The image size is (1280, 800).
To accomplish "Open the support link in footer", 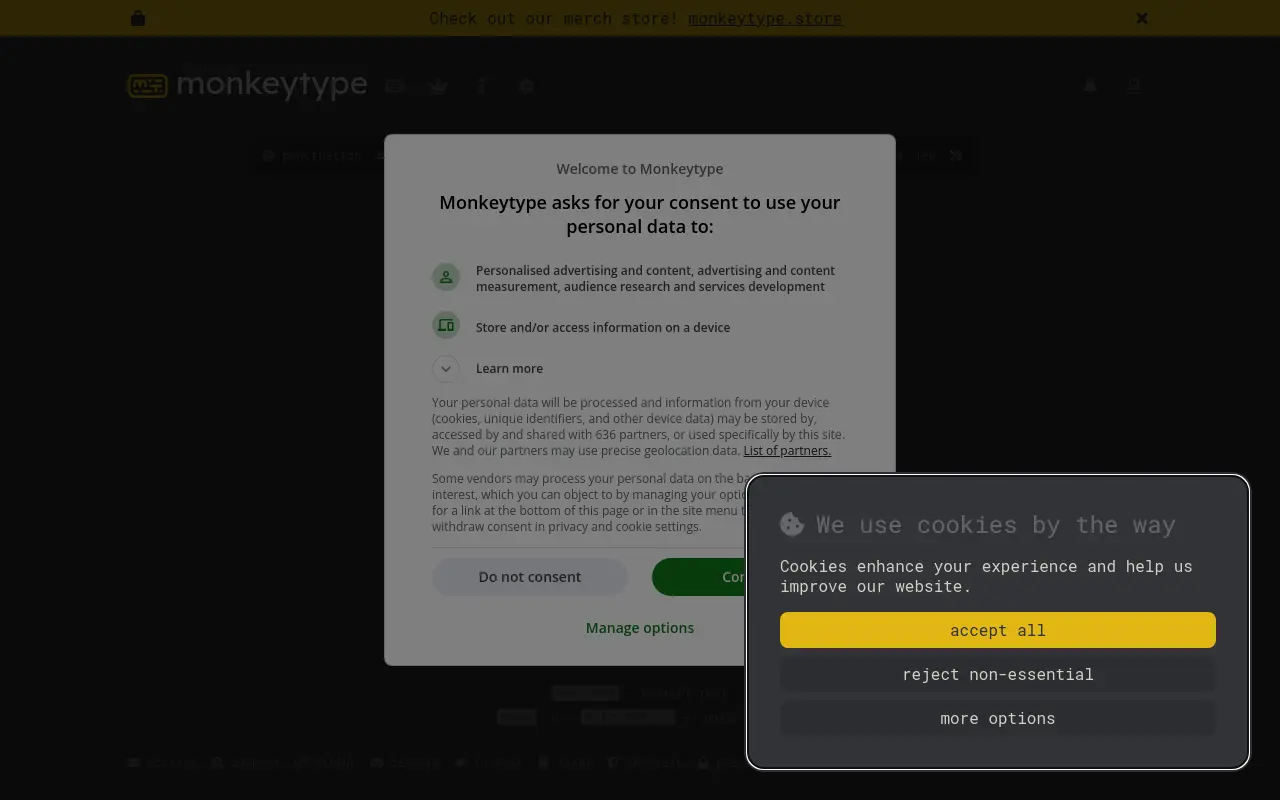I will [x=246, y=762].
